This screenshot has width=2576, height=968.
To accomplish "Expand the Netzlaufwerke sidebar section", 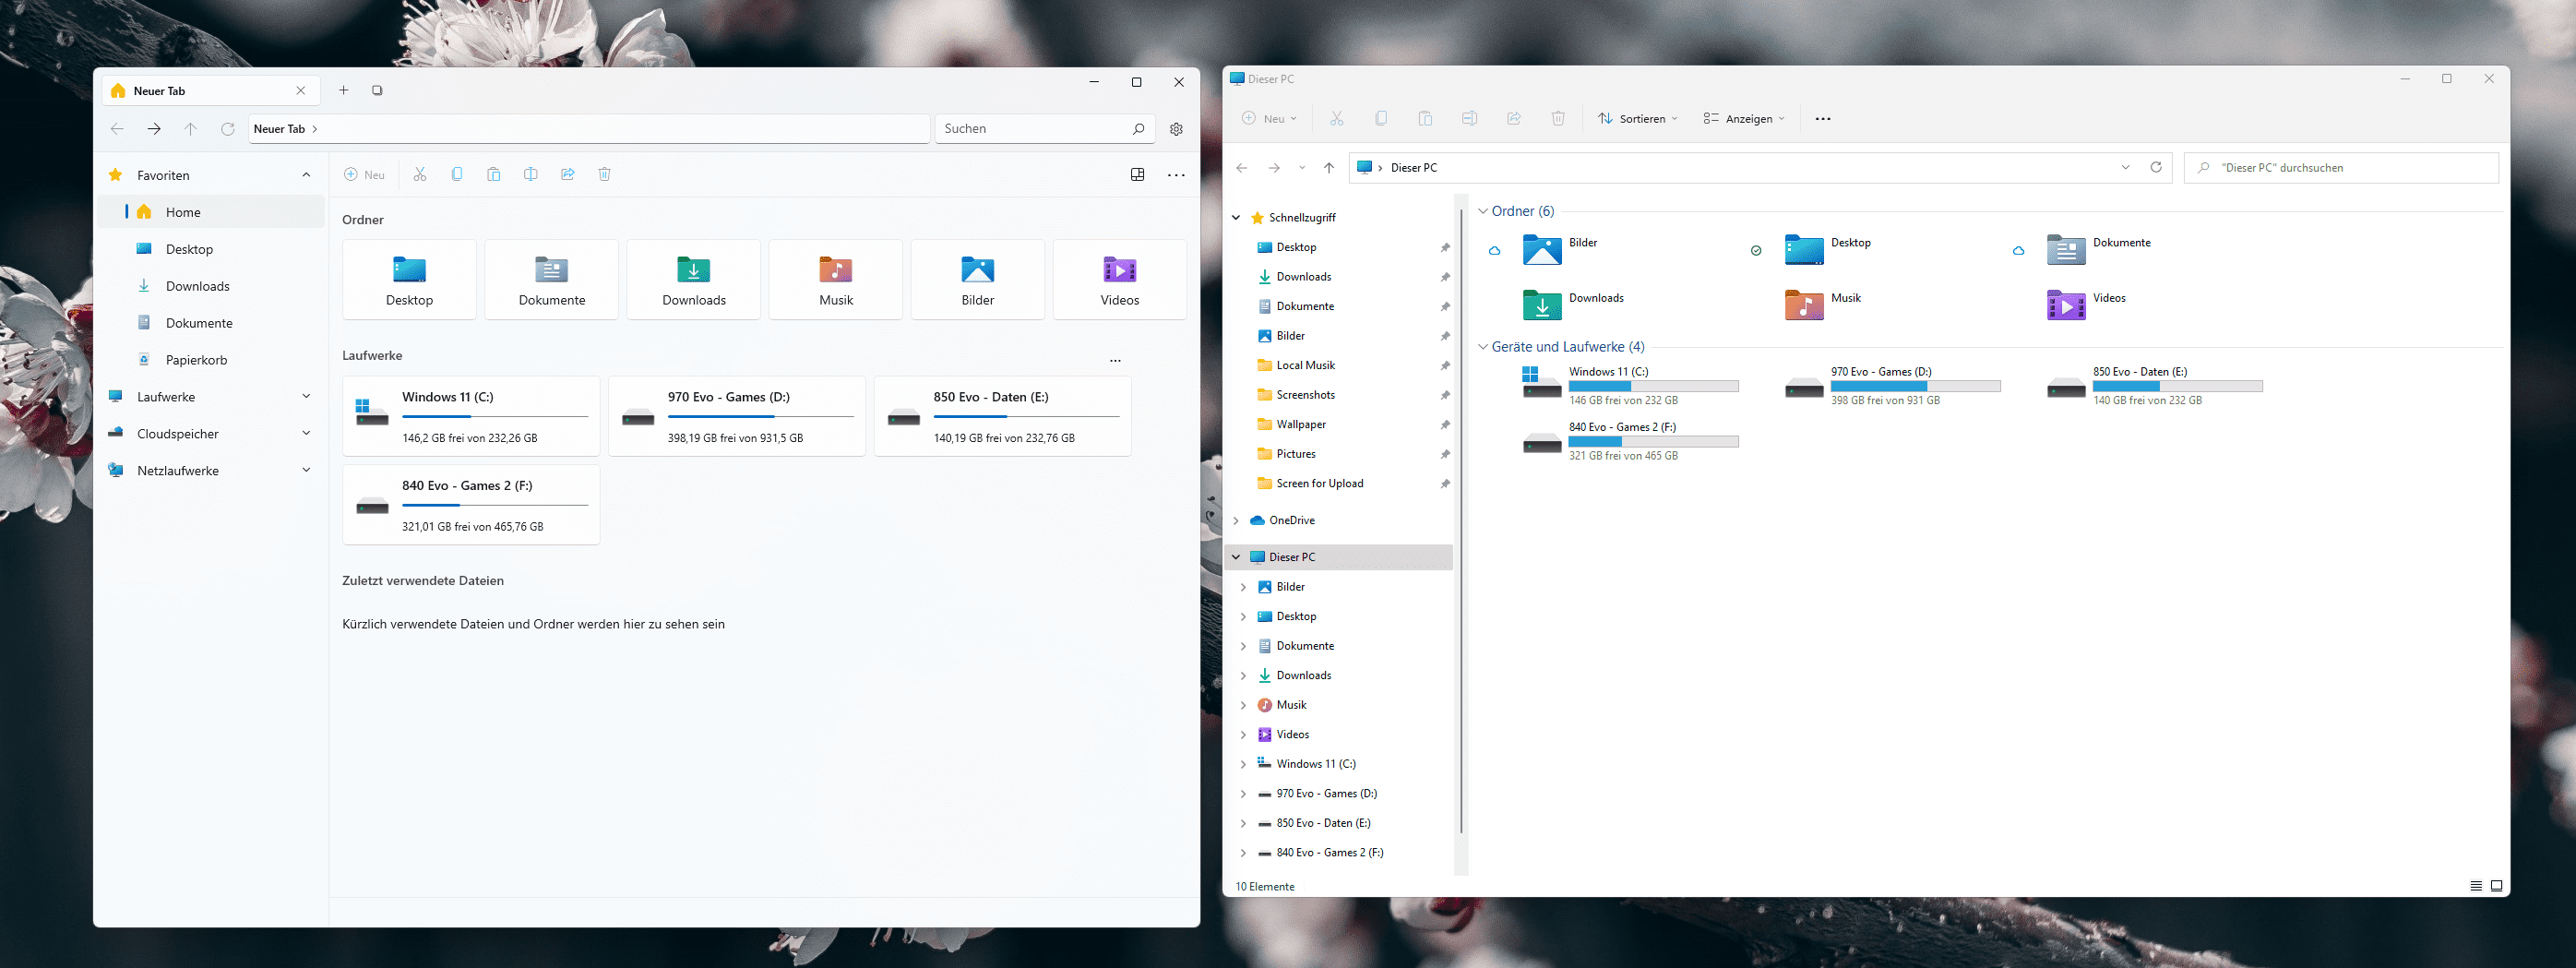I will 306,470.
